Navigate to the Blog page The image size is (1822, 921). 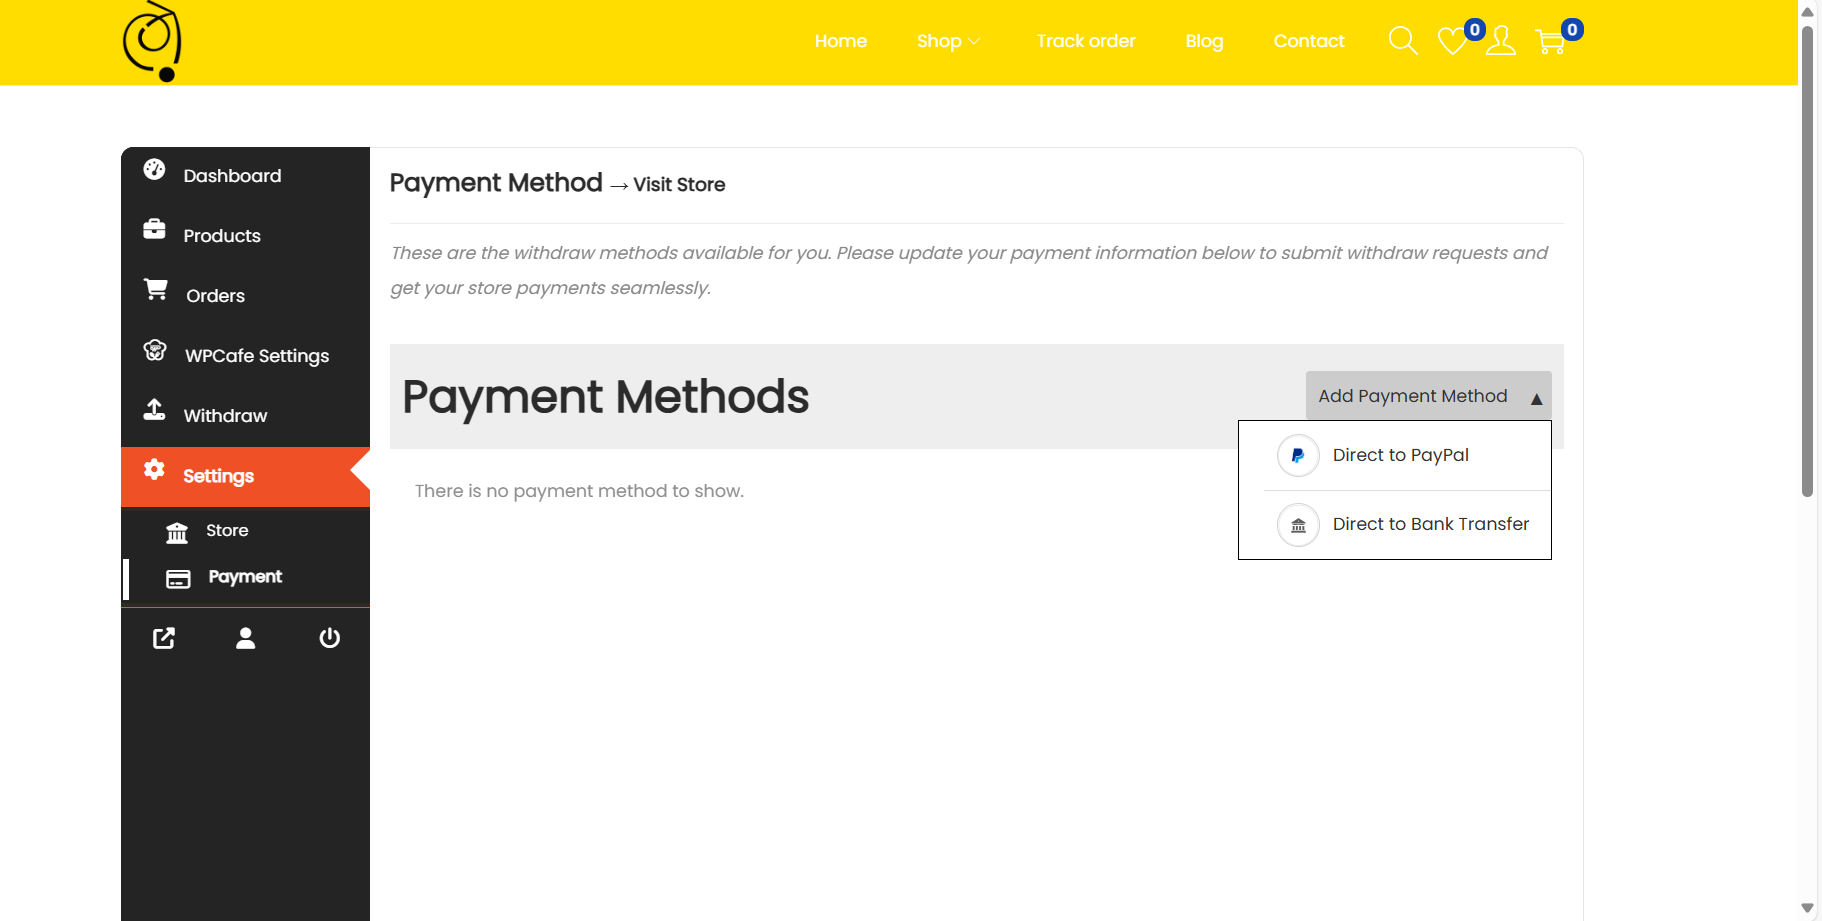[1204, 41]
